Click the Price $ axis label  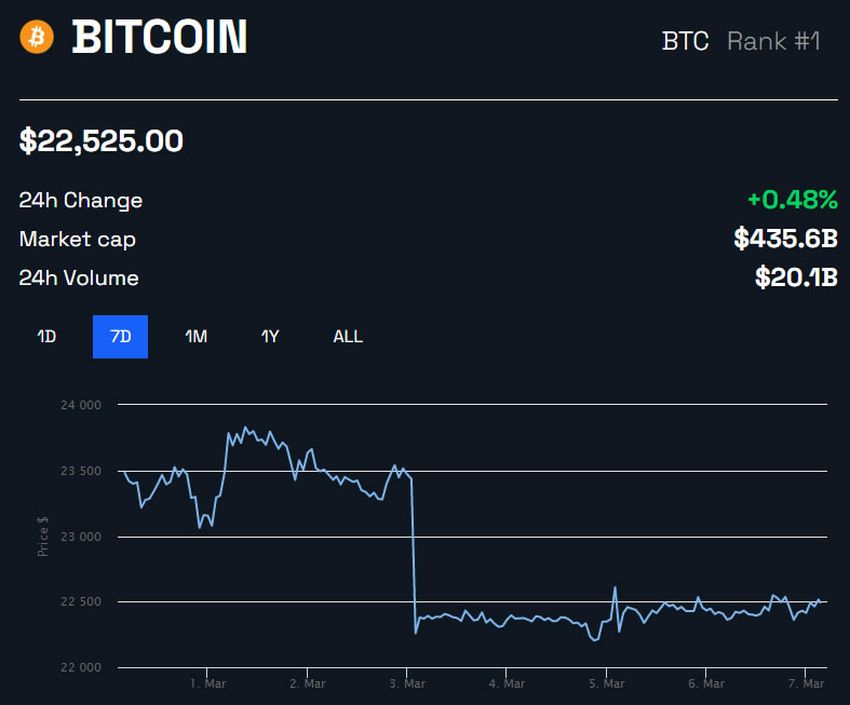[x=43, y=535]
